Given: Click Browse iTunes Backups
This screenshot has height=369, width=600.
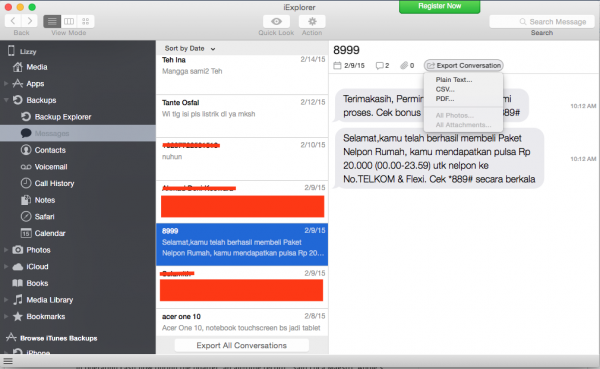Looking at the screenshot, I should [58, 338].
